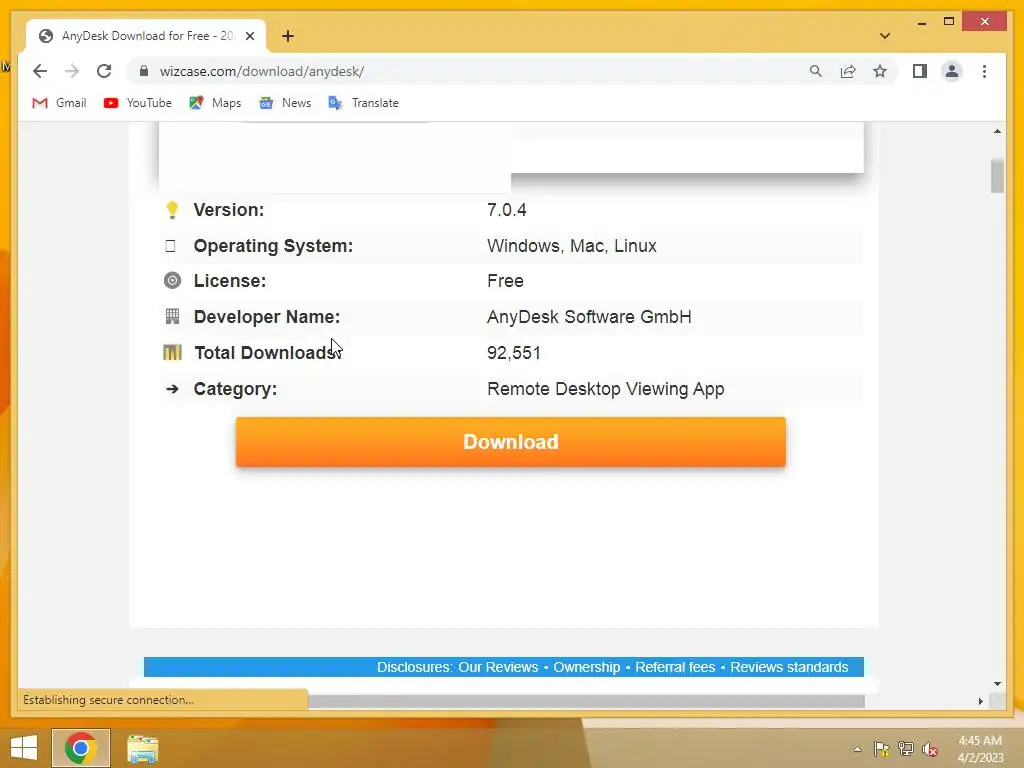
Task: Open the Referral fees disclosure link
Action: click(x=675, y=667)
